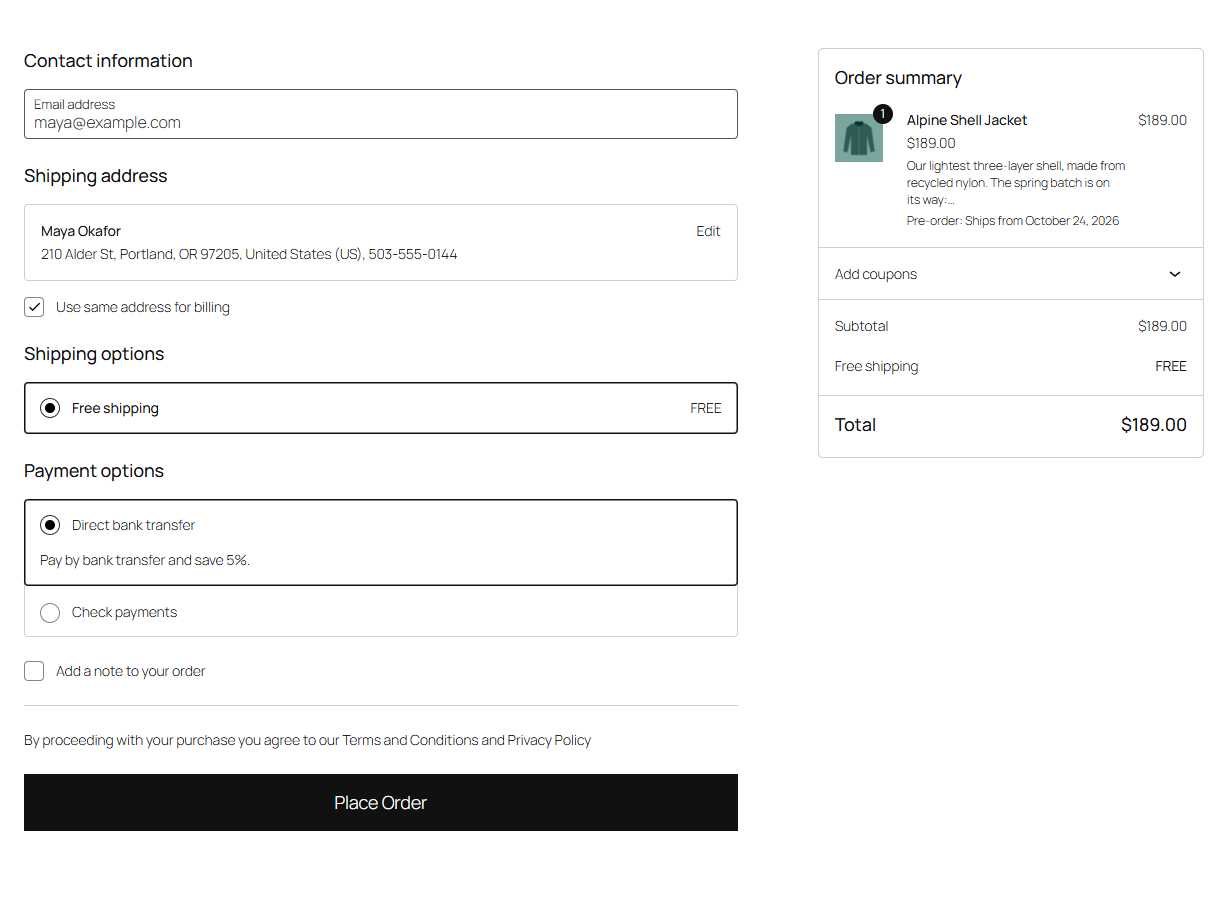Open the Privacy Policy link

coord(549,740)
